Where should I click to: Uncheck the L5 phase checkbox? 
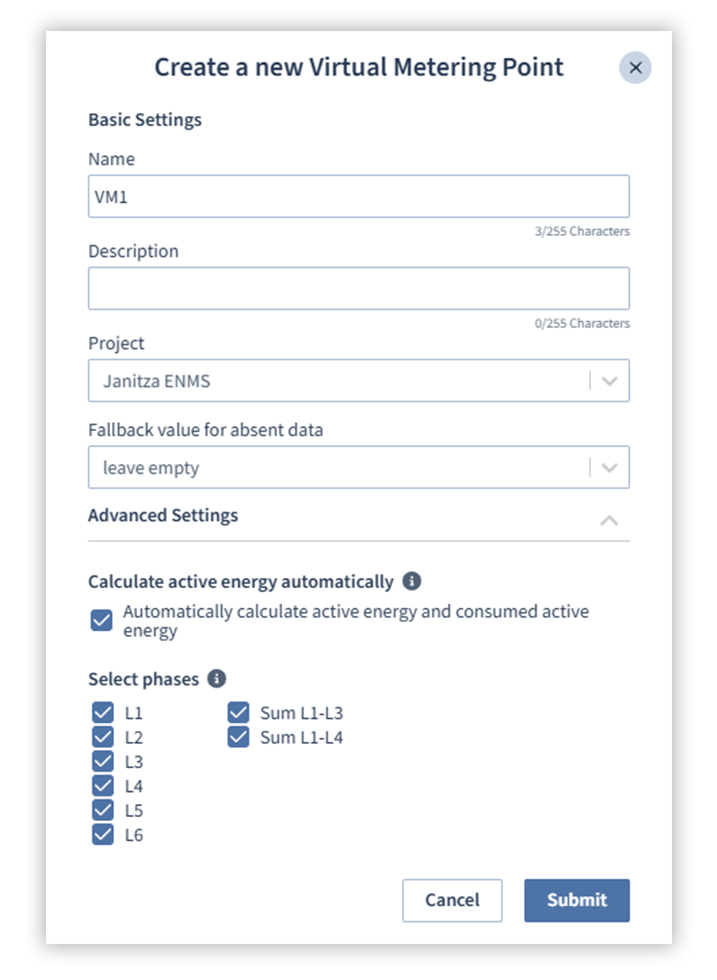(x=103, y=810)
